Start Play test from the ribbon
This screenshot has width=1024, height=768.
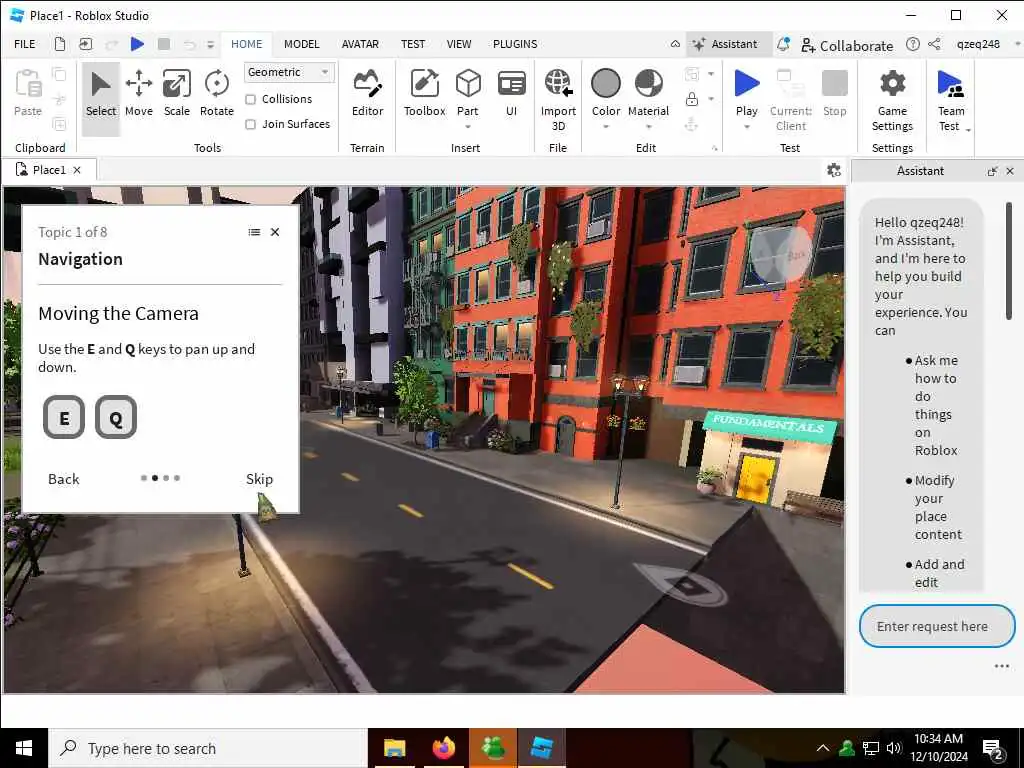click(x=746, y=91)
